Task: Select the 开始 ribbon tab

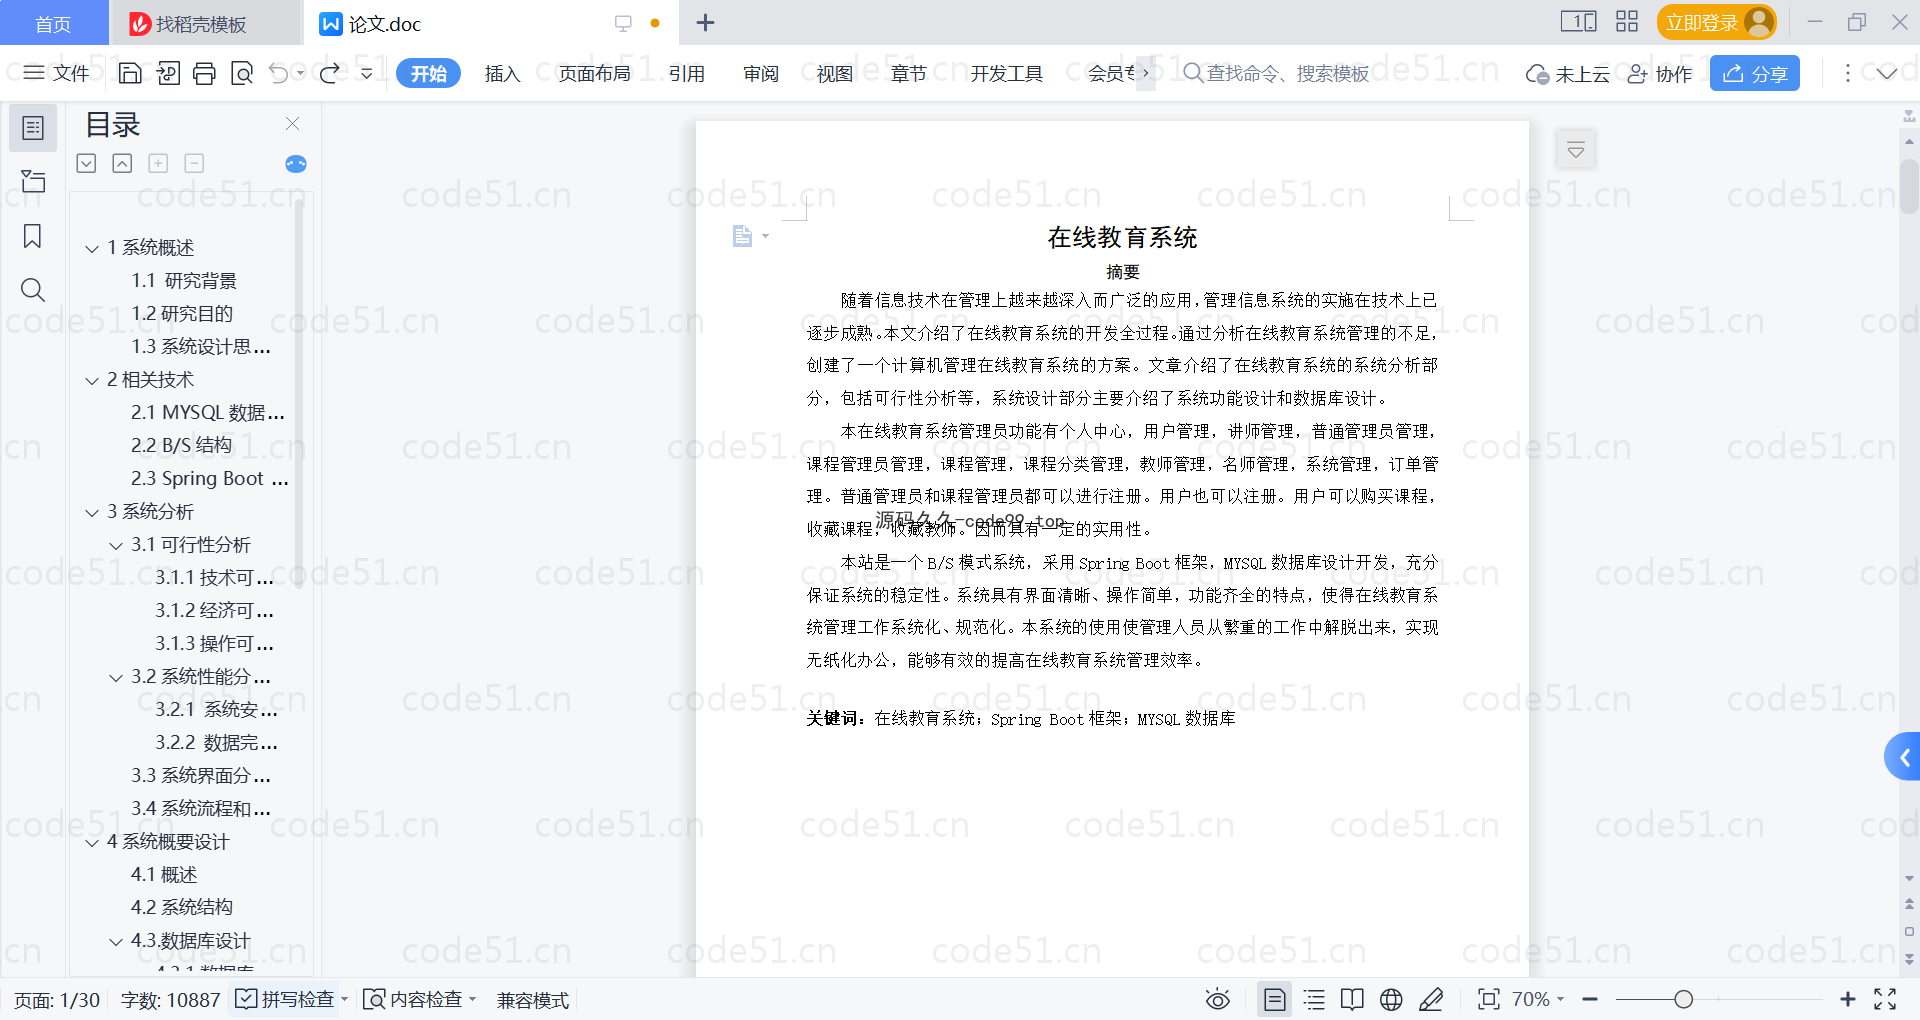Action: 428,73
